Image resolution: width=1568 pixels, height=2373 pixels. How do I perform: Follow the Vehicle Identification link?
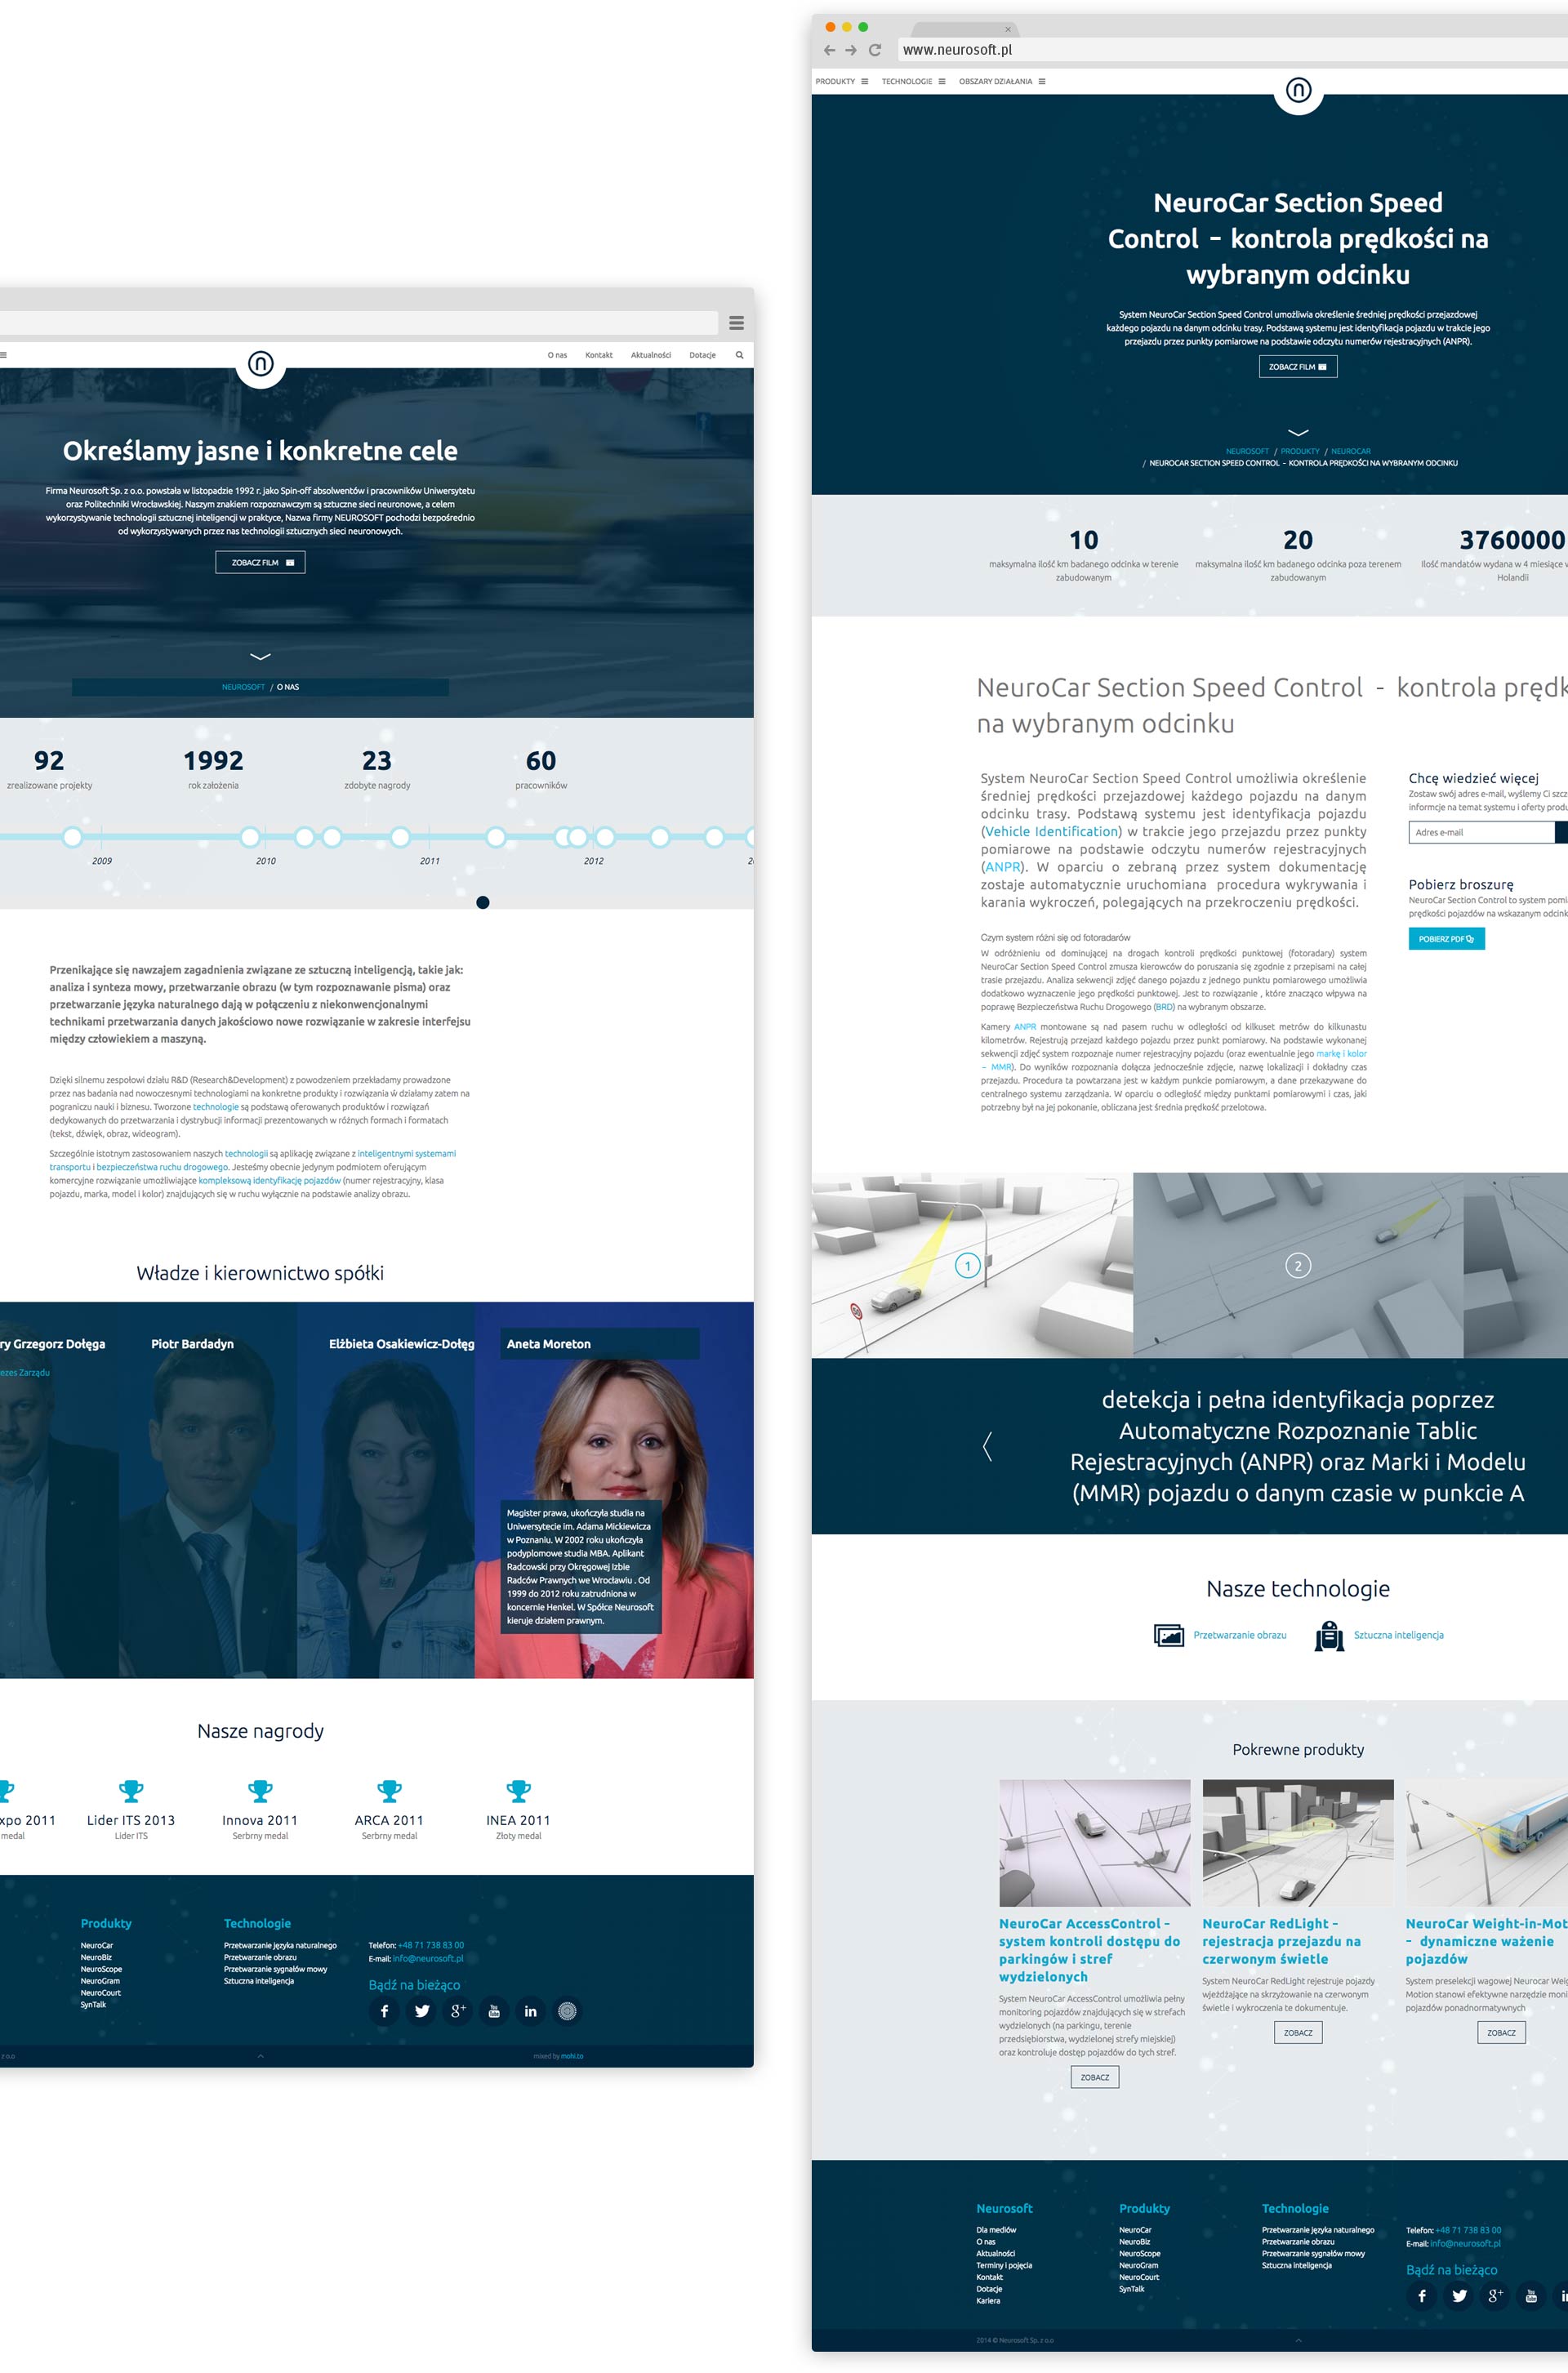[1051, 831]
